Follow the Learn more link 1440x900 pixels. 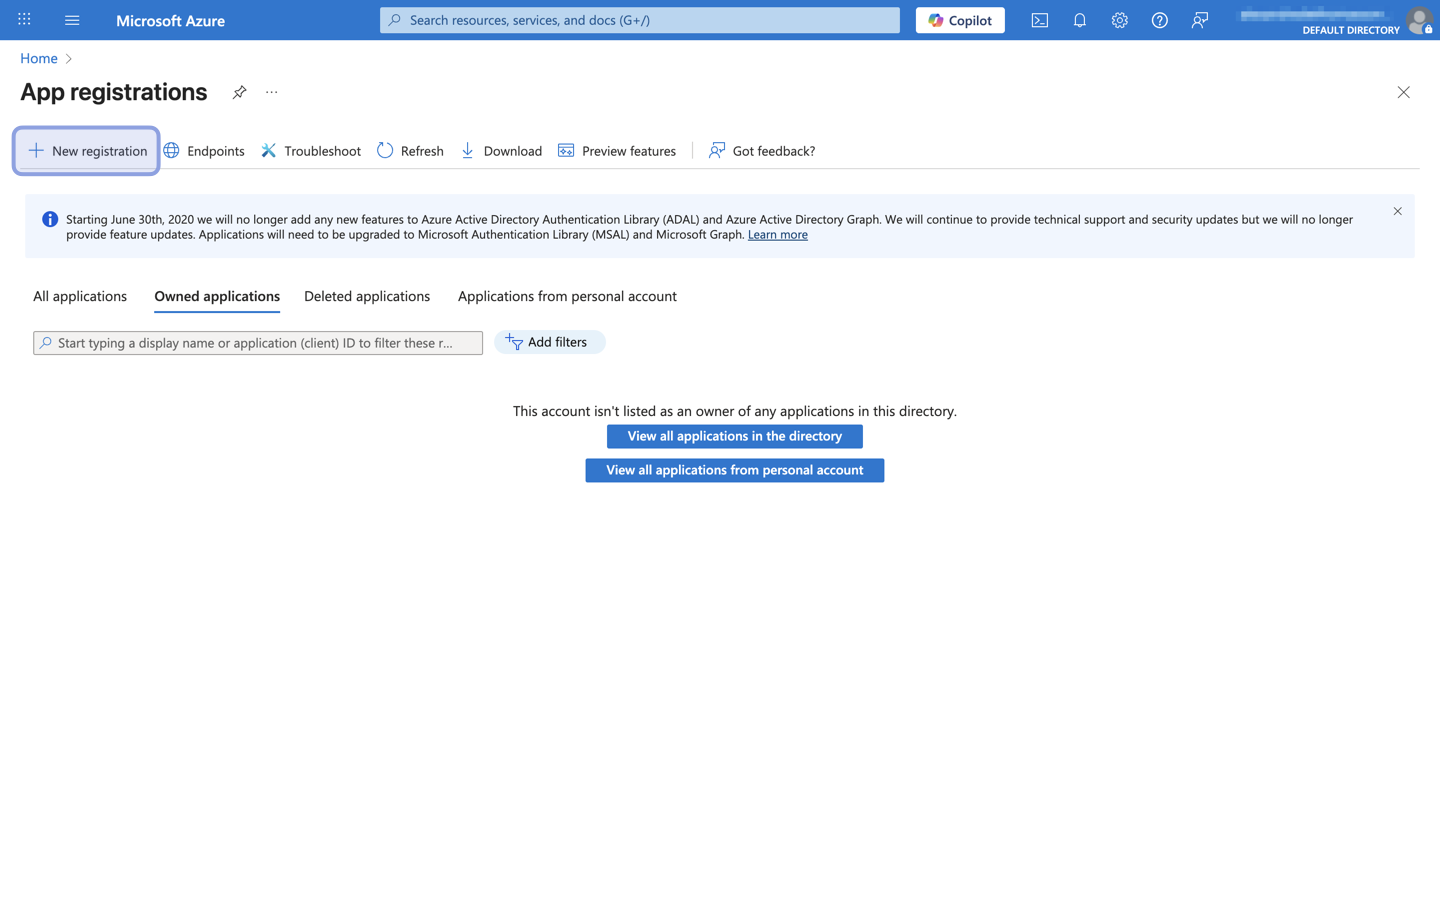(x=777, y=235)
